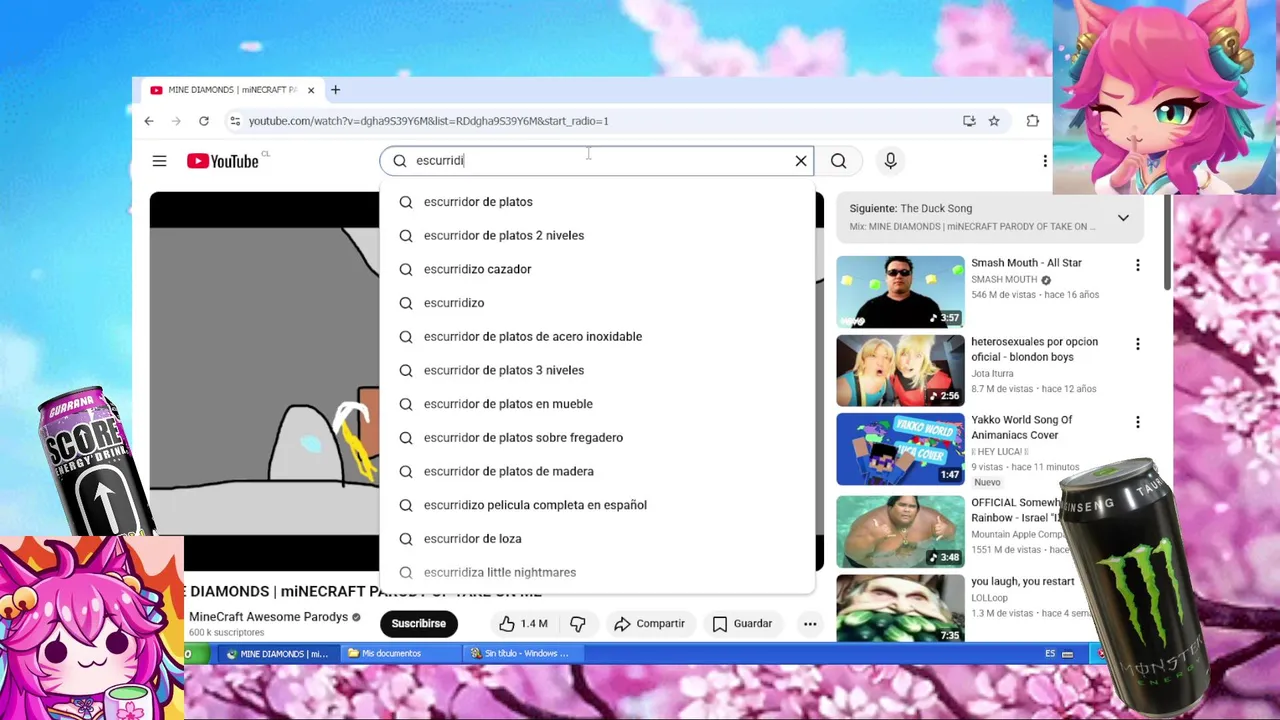Viewport: 1280px width, 720px height.
Task: Open options for Smash Mouth All Star
Action: pos(1137,265)
